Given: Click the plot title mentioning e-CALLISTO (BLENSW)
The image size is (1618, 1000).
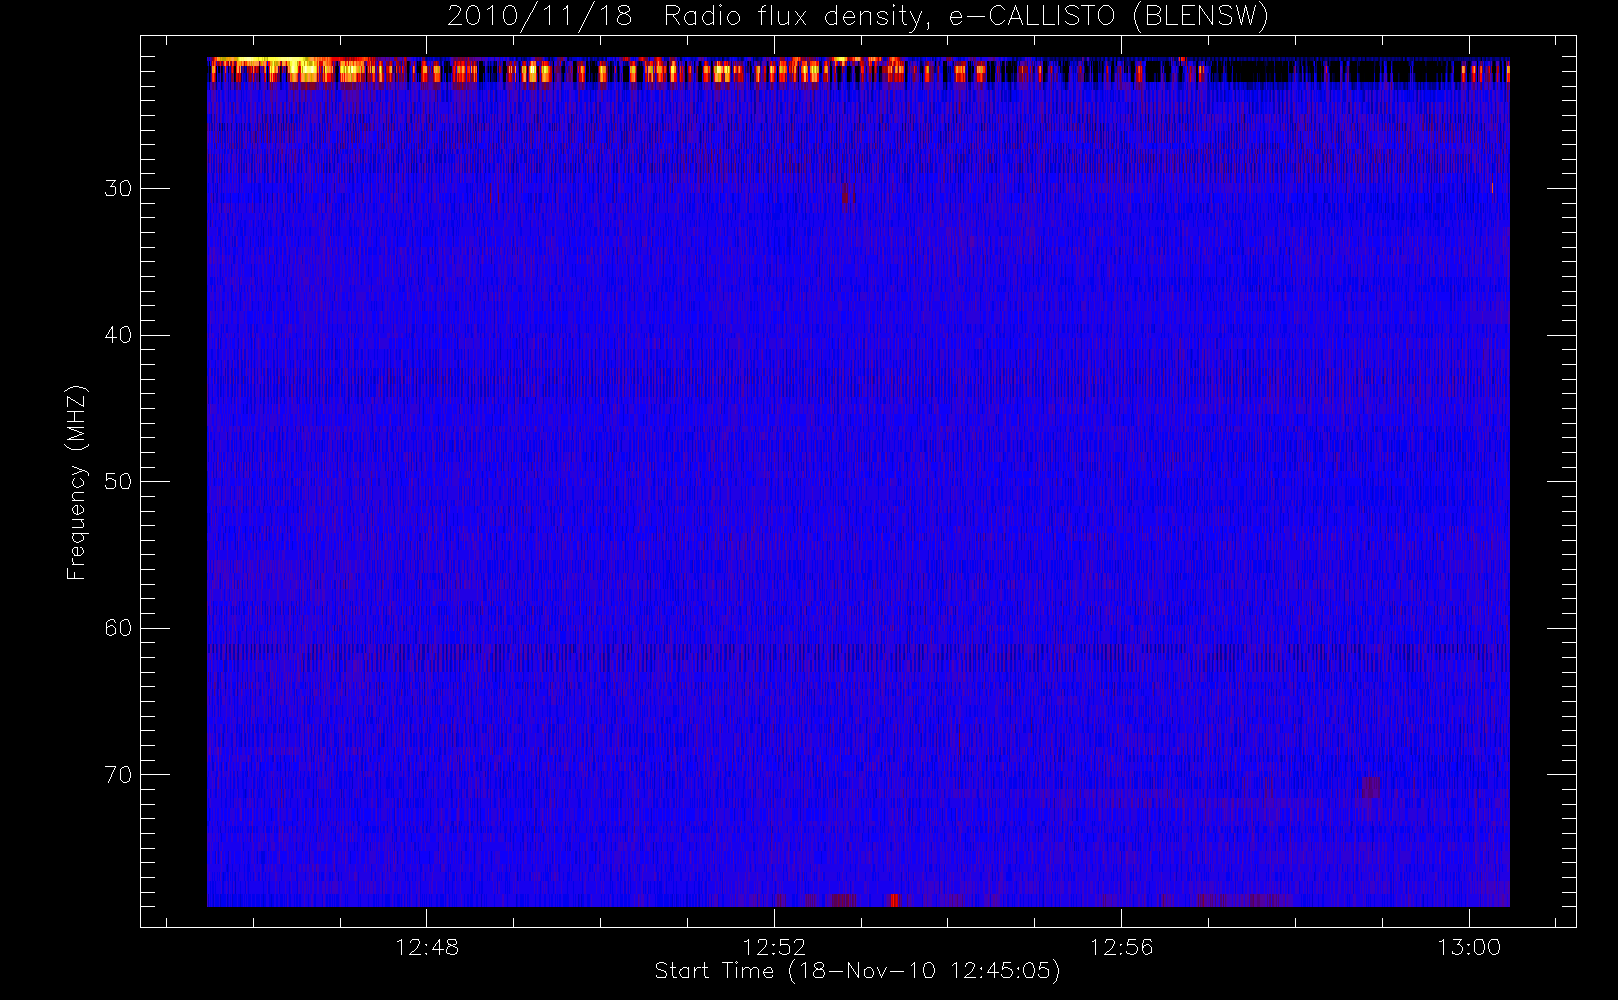Looking at the screenshot, I should [857, 17].
